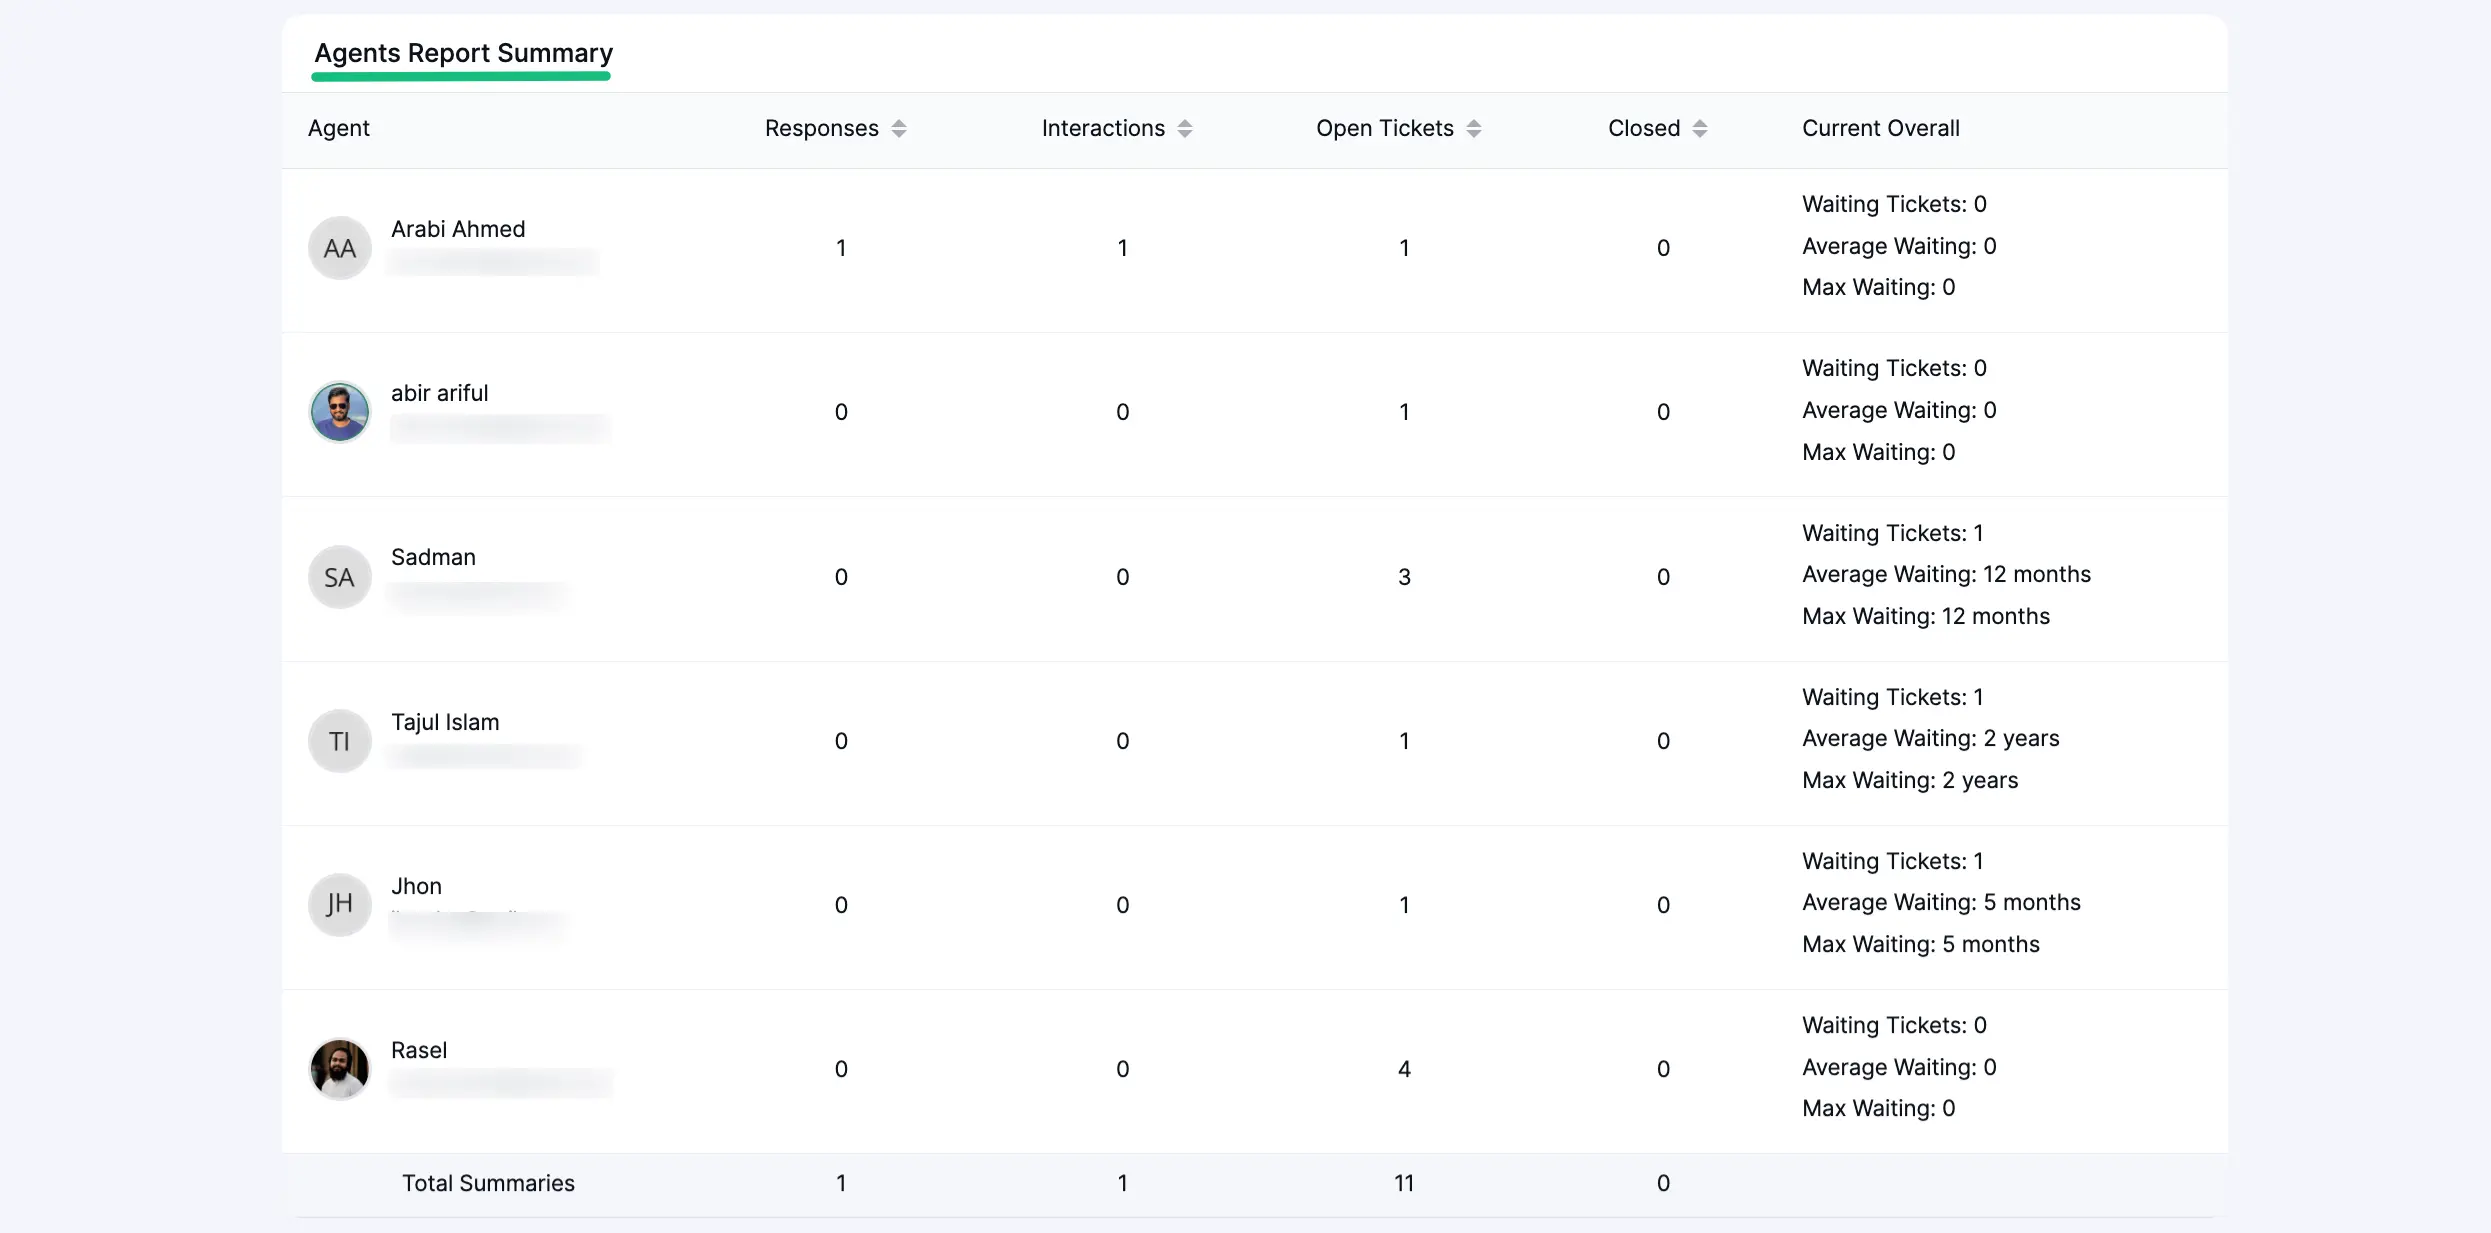Image resolution: width=2491 pixels, height=1233 pixels.
Task: Select agent name Arabi Ahmed
Action: coord(458,229)
